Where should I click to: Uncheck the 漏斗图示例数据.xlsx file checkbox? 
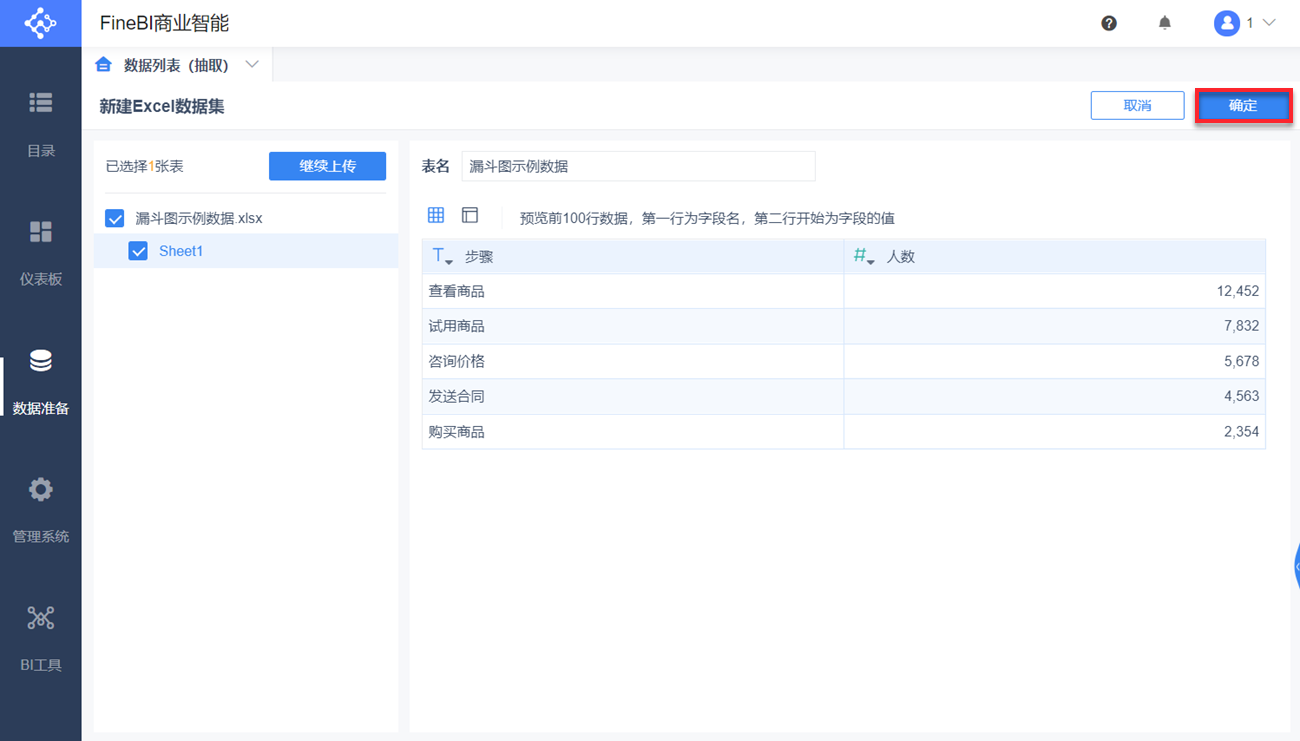(115, 218)
